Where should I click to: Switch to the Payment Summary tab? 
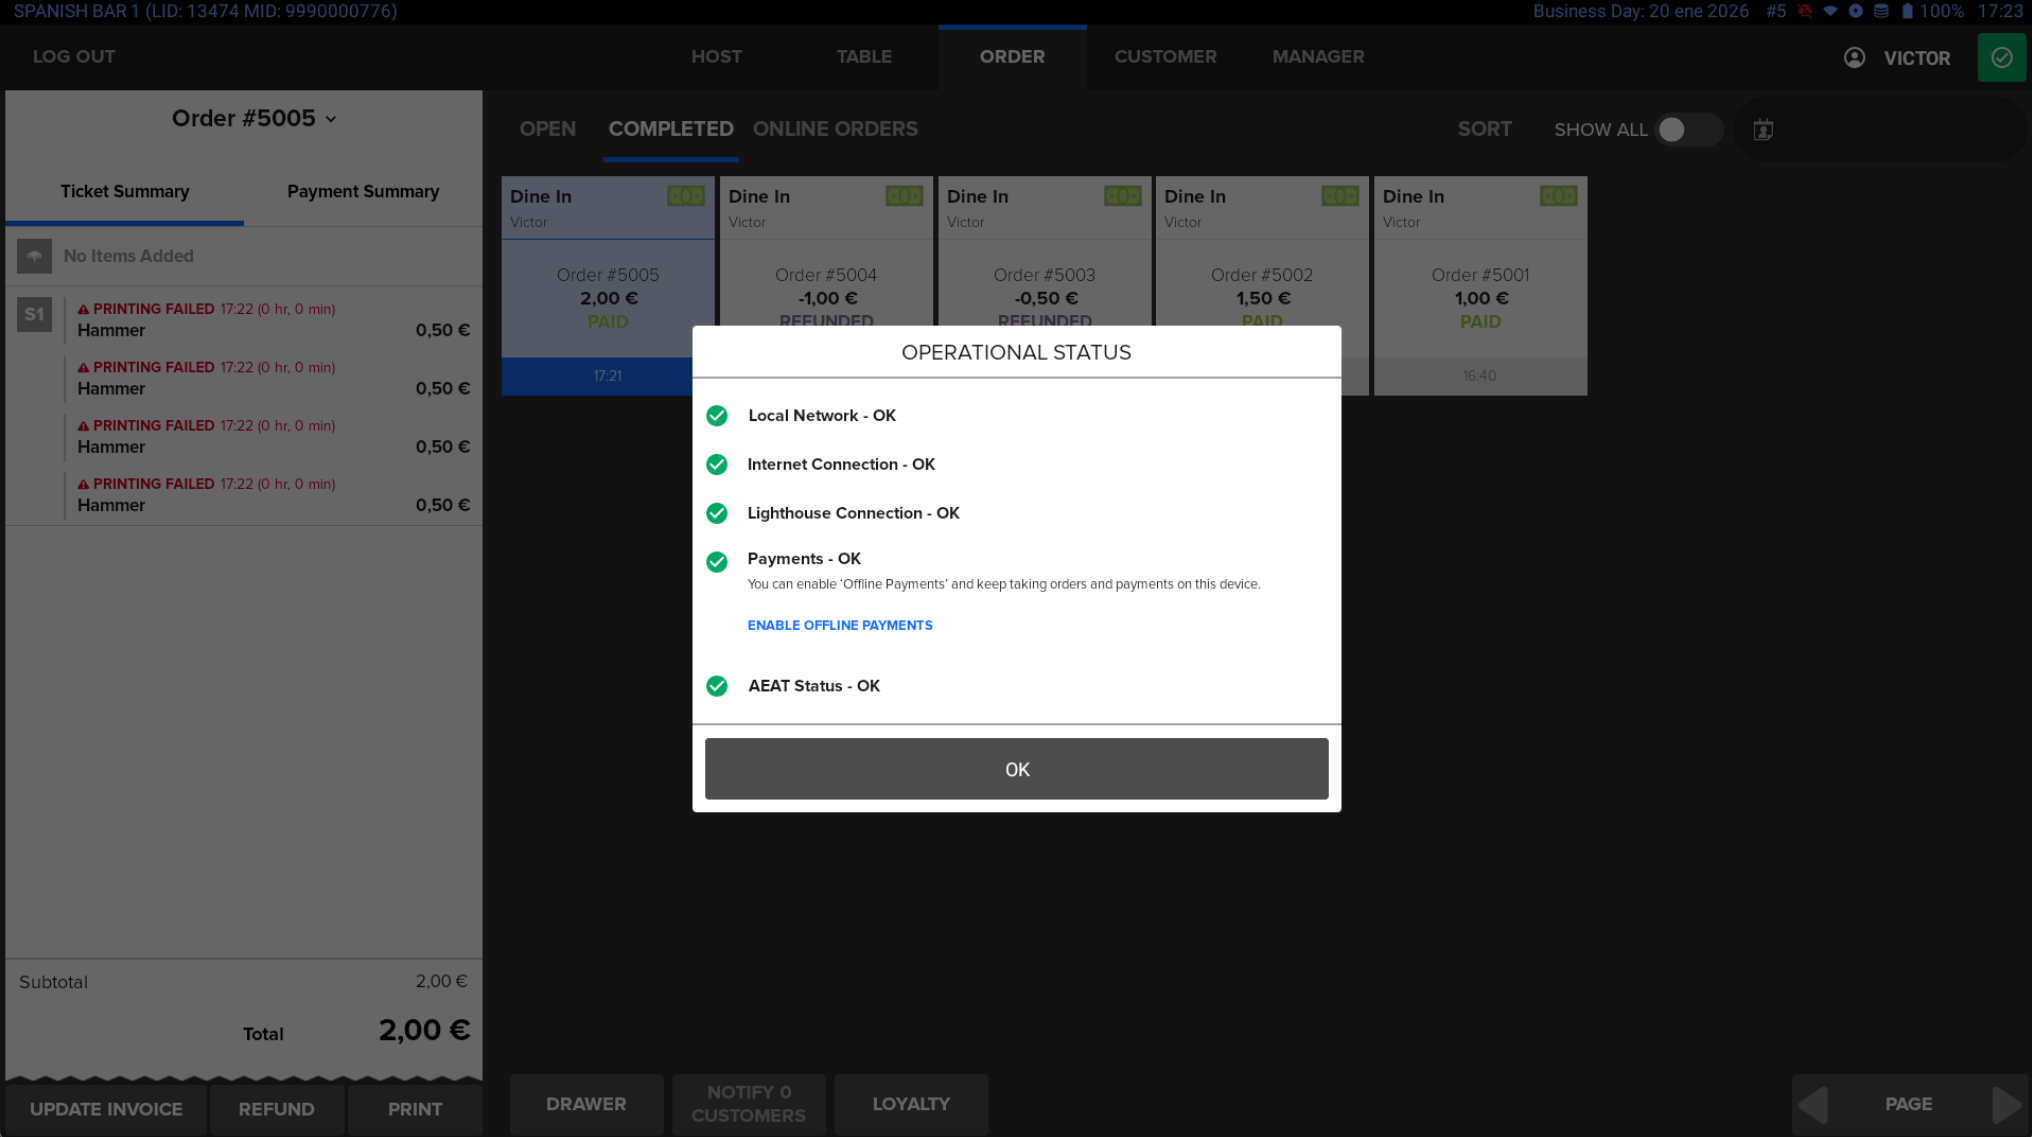tap(363, 191)
